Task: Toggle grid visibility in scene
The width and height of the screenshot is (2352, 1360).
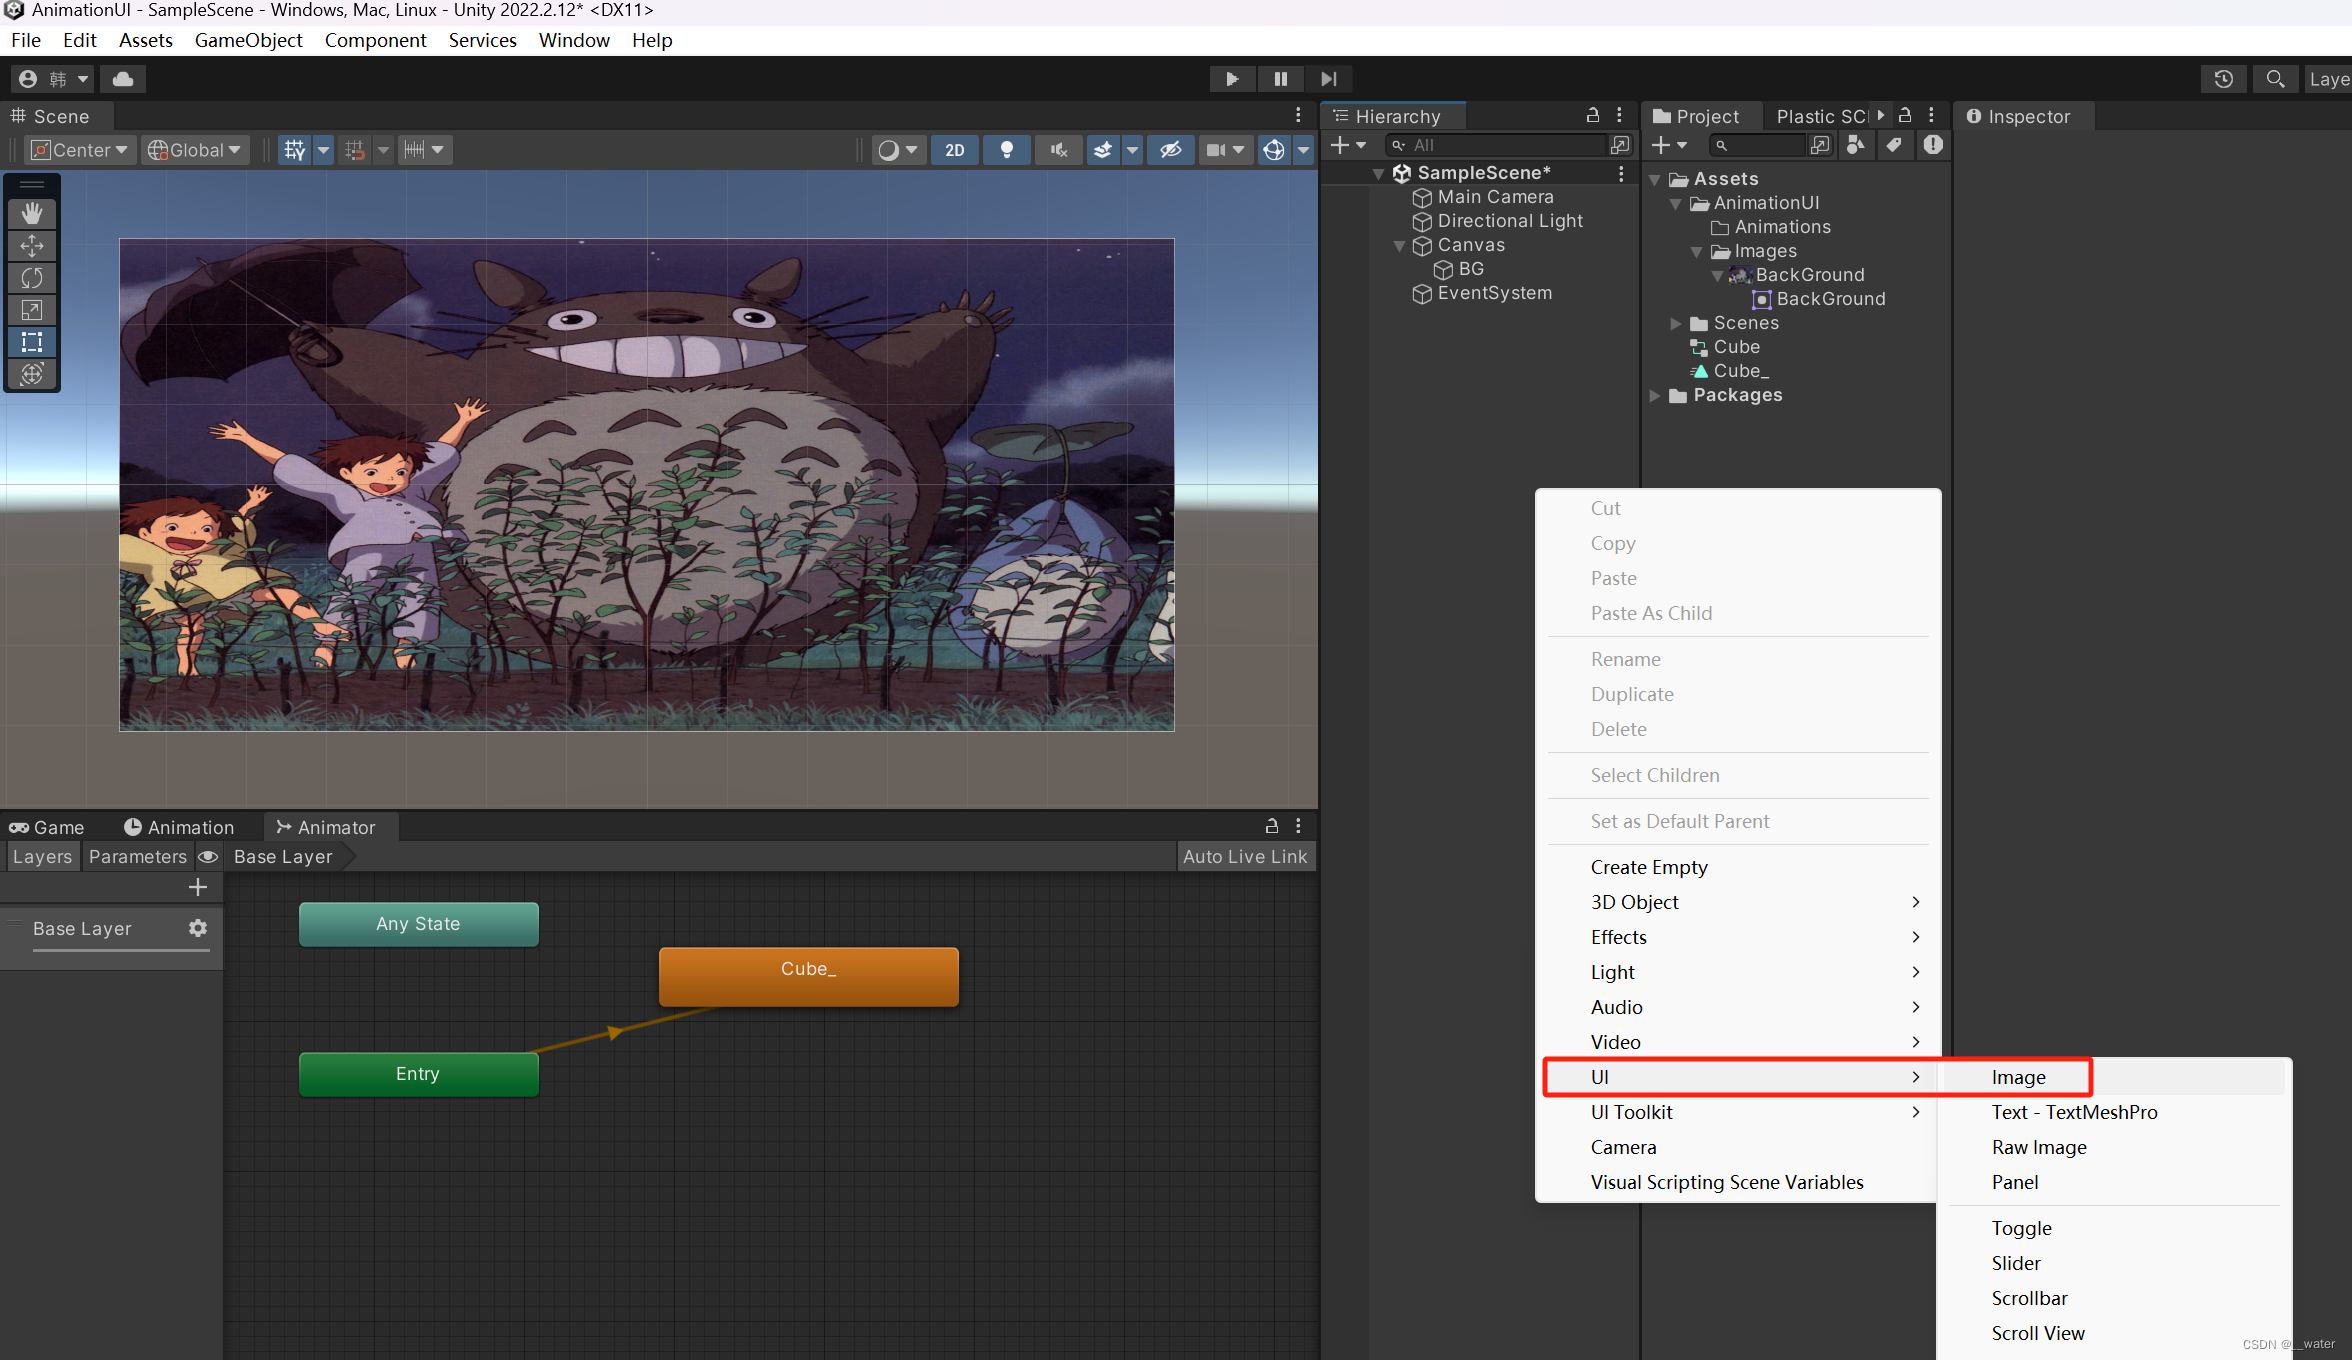Action: coord(295,150)
